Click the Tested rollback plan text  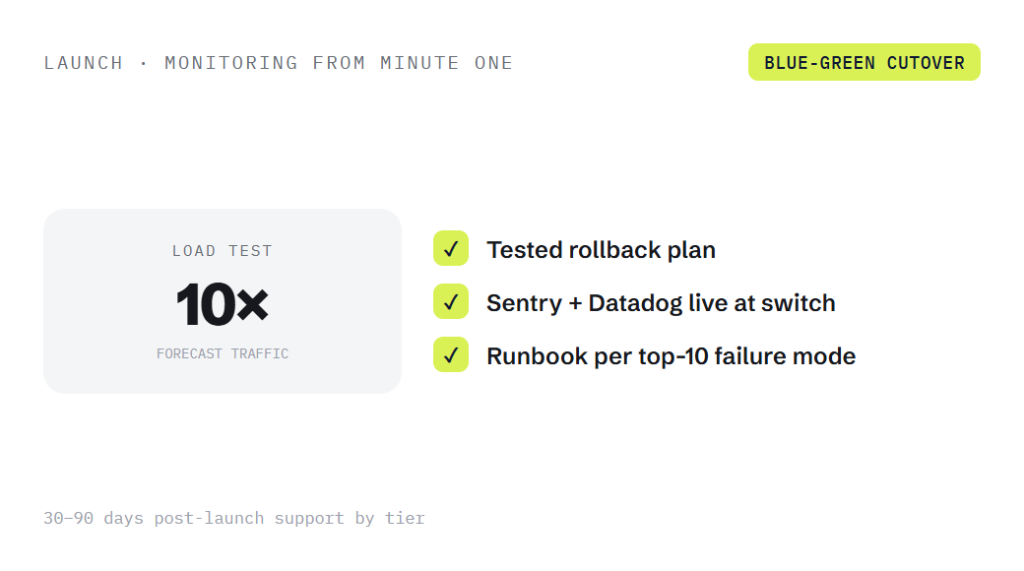click(x=601, y=250)
